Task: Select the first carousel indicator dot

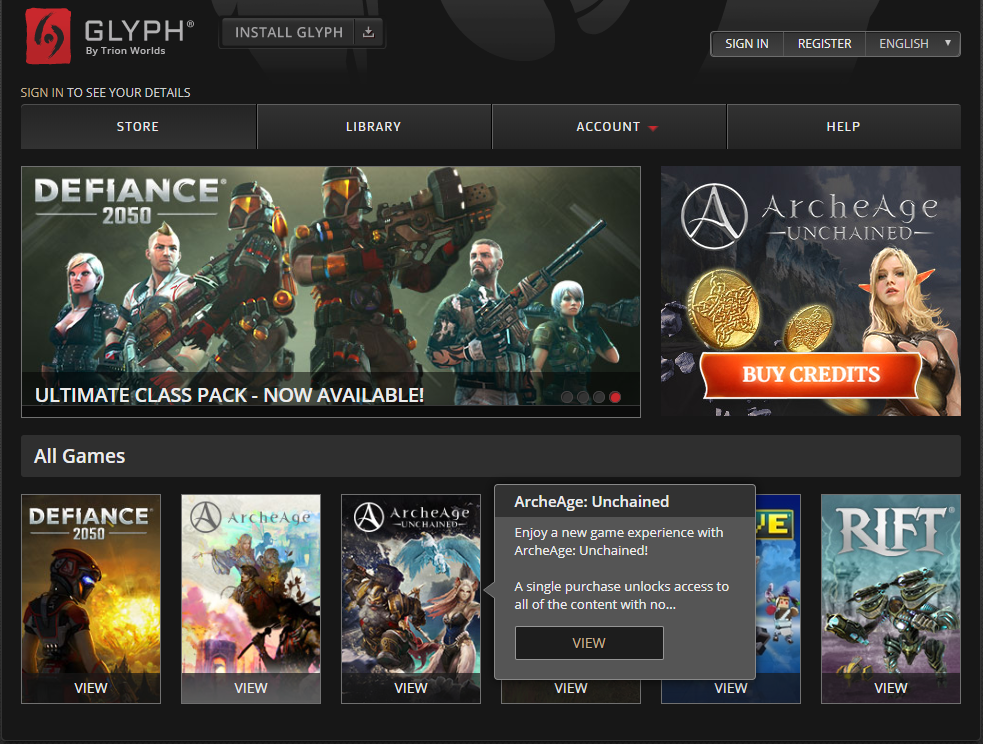Action: click(x=567, y=397)
